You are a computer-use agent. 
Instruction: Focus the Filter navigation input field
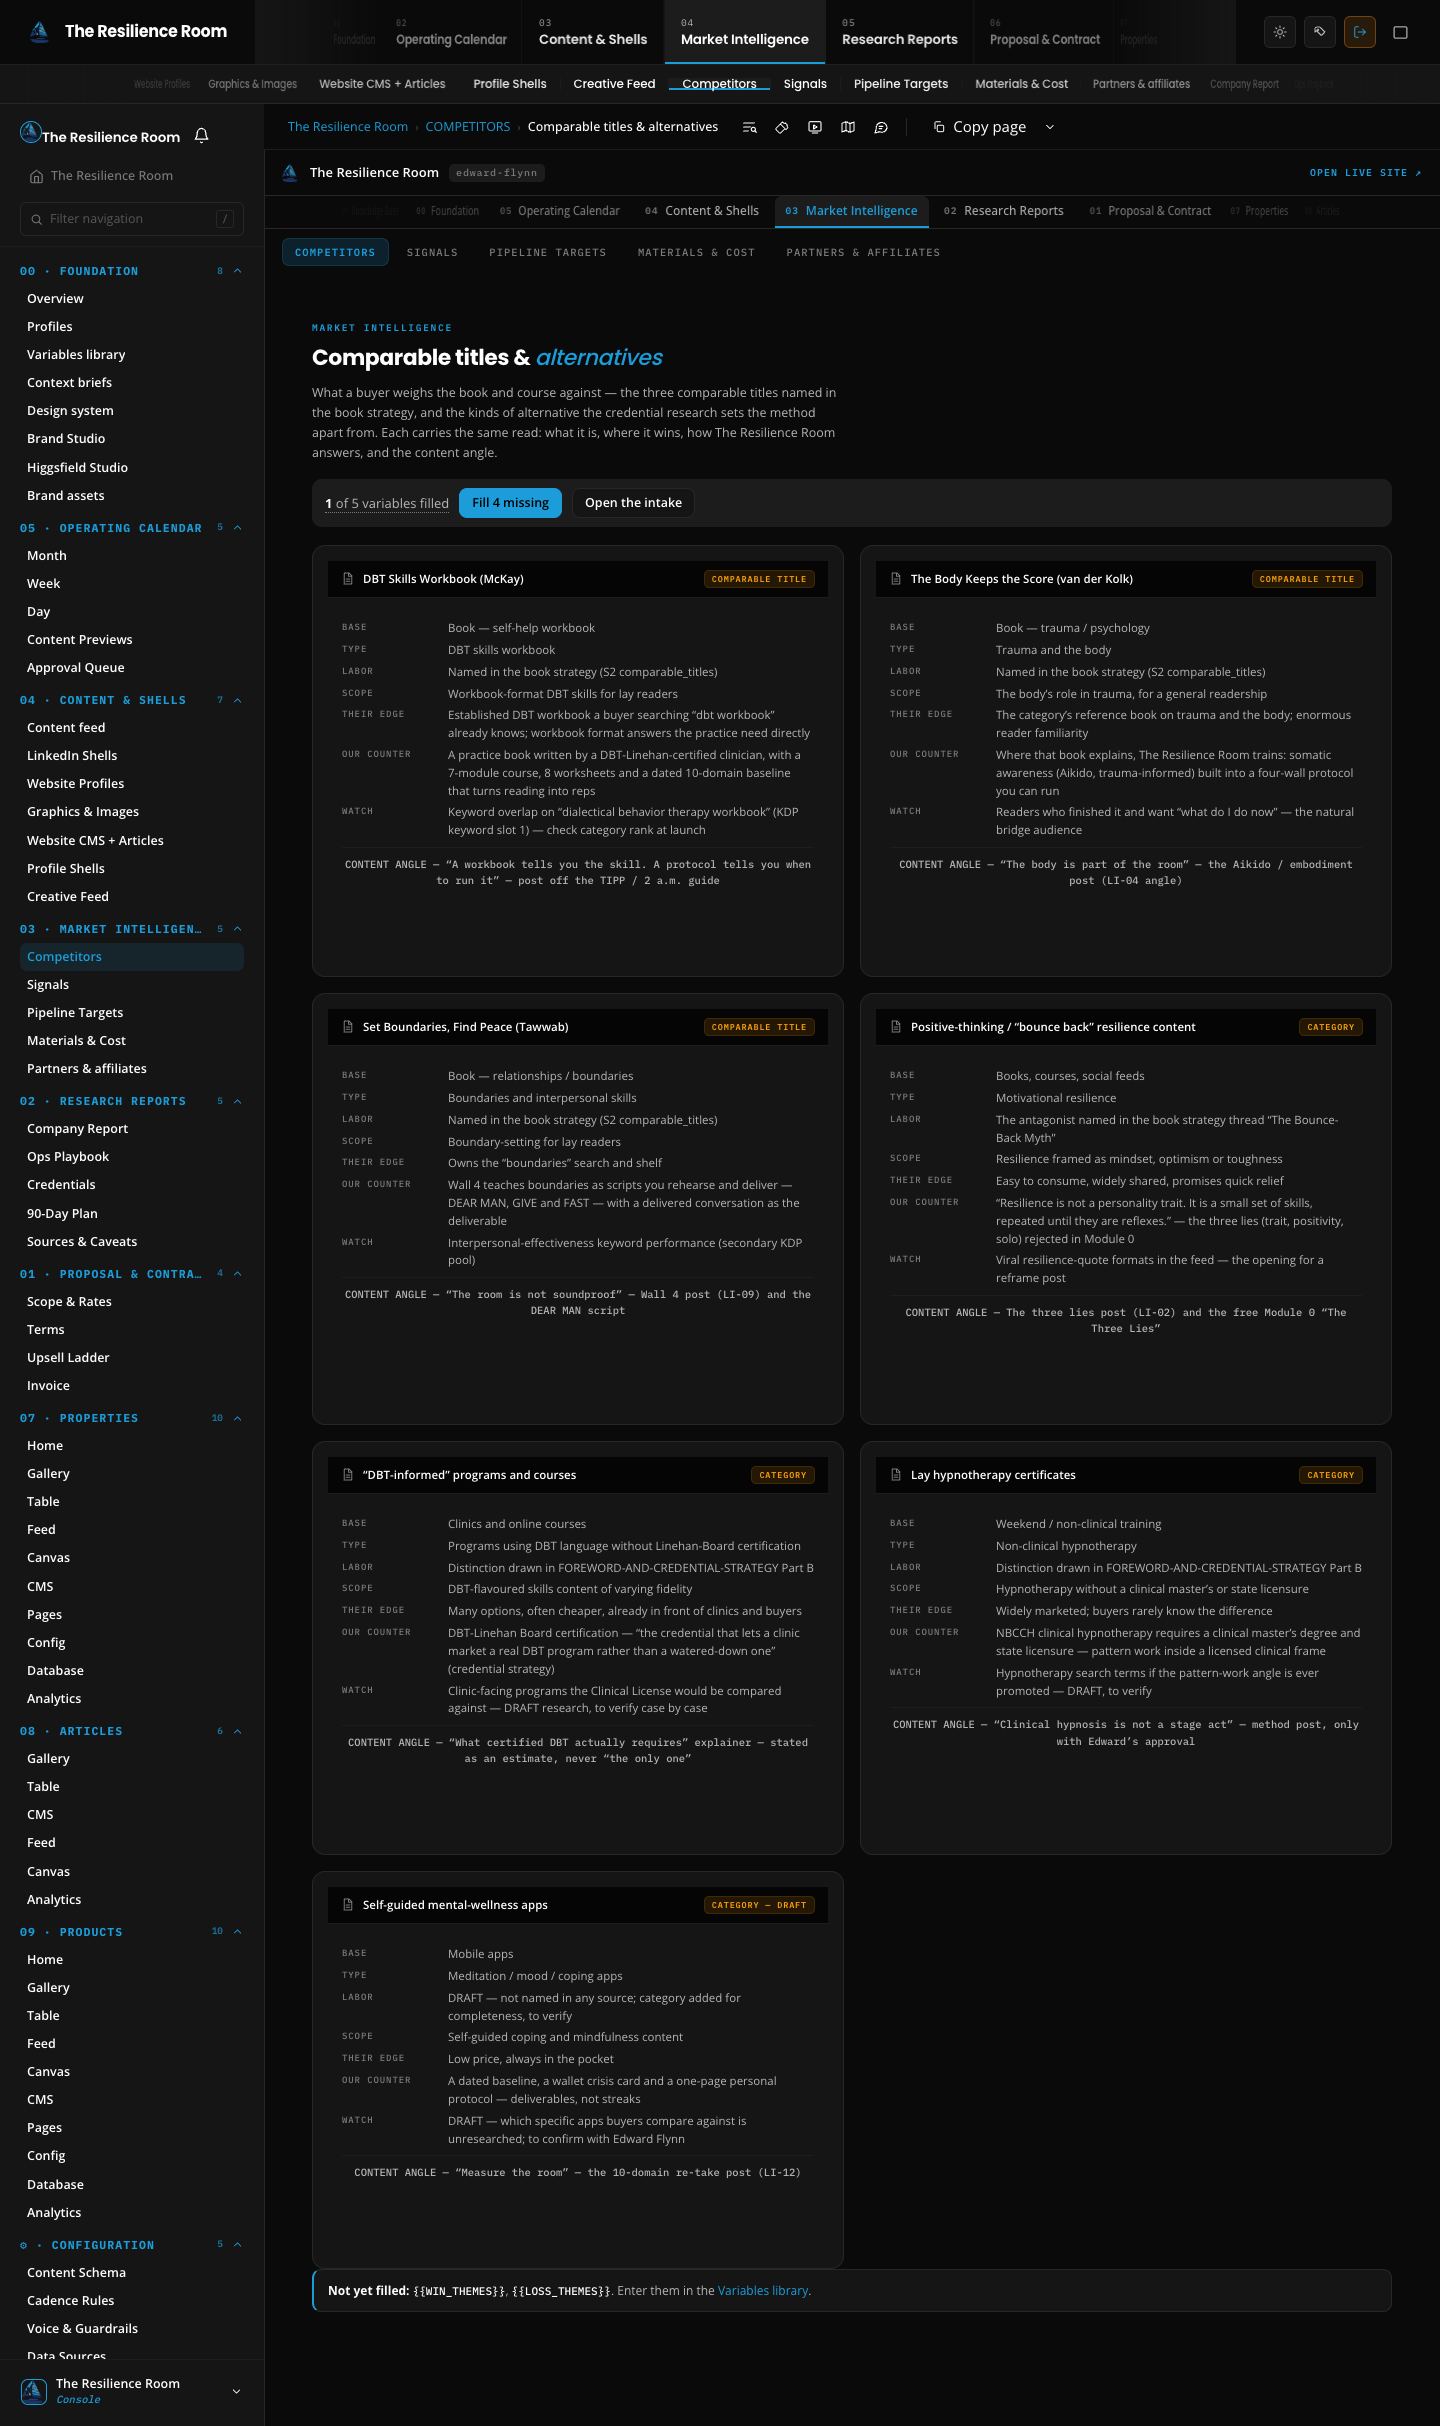point(132,219)
